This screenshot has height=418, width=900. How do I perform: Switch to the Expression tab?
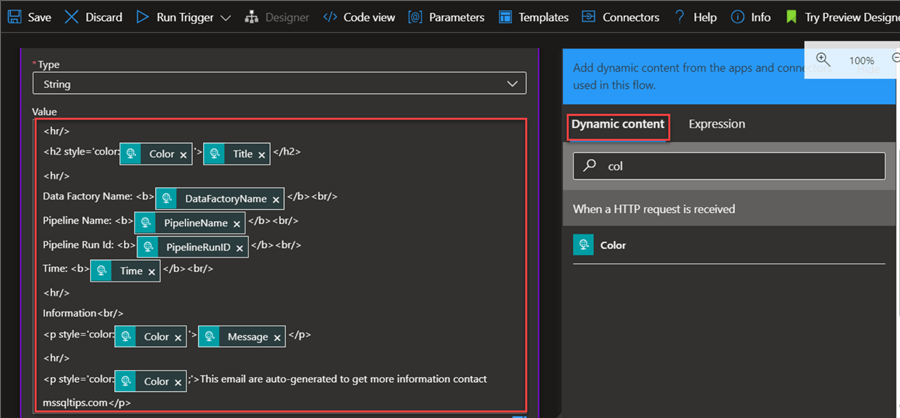(716, 124)
